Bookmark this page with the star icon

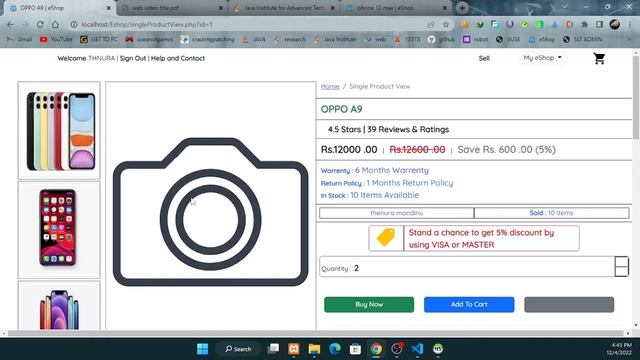coord(446,24)
